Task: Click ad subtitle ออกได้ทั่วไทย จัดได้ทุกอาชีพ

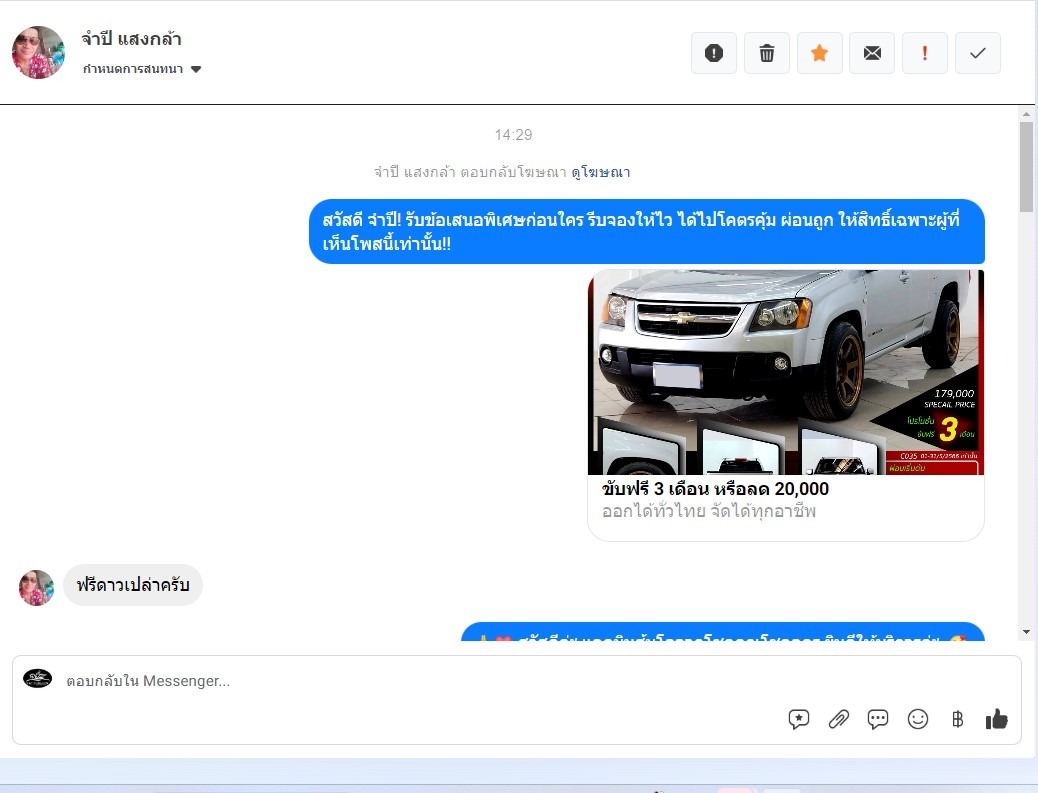Action: pyautogui.click(x=709, y=512)
